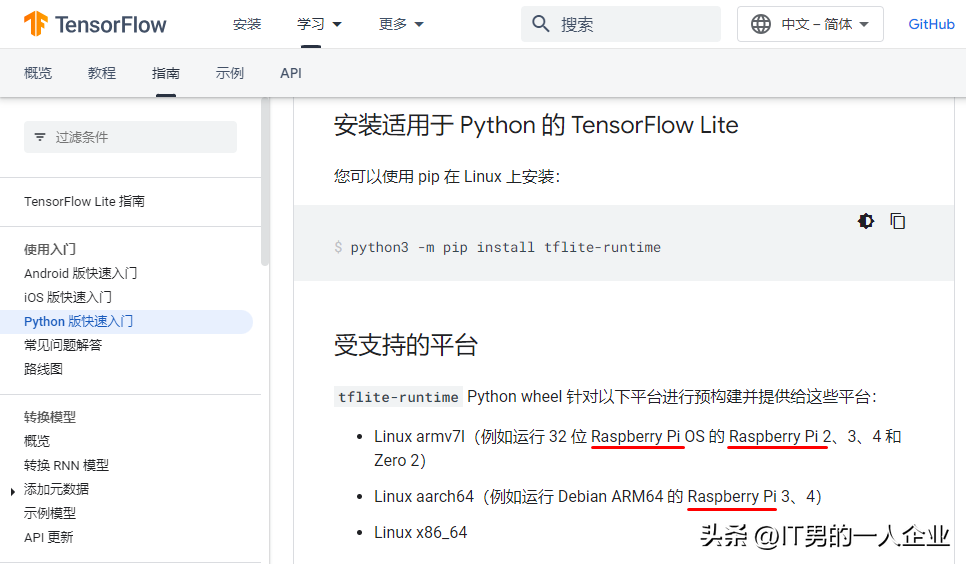Click the filter icon in sidebar
Screen dimensions: 966x564
(40, 137)
